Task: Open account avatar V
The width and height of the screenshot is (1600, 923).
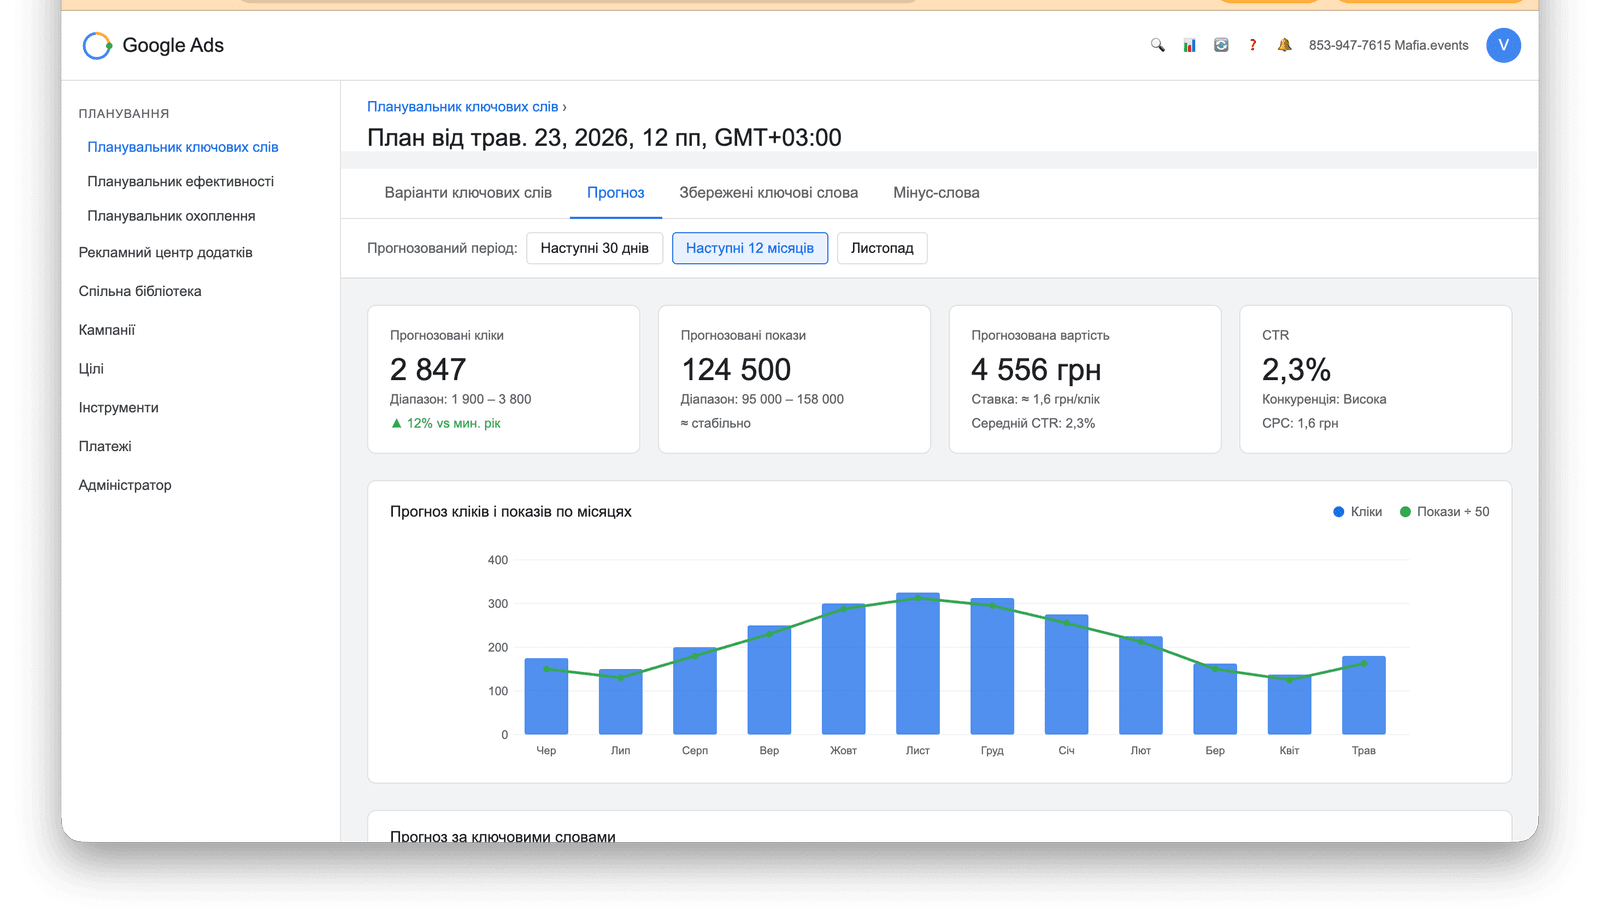Action: 1503,45
